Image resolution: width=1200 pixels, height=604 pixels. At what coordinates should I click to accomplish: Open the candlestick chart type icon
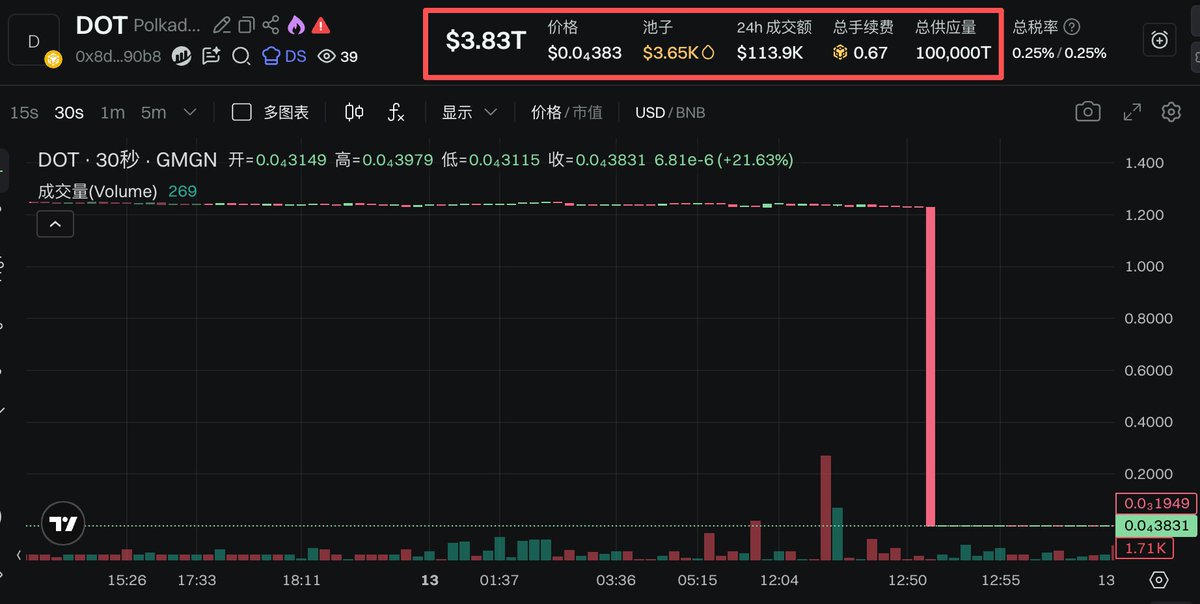click(x=354, y=112)
